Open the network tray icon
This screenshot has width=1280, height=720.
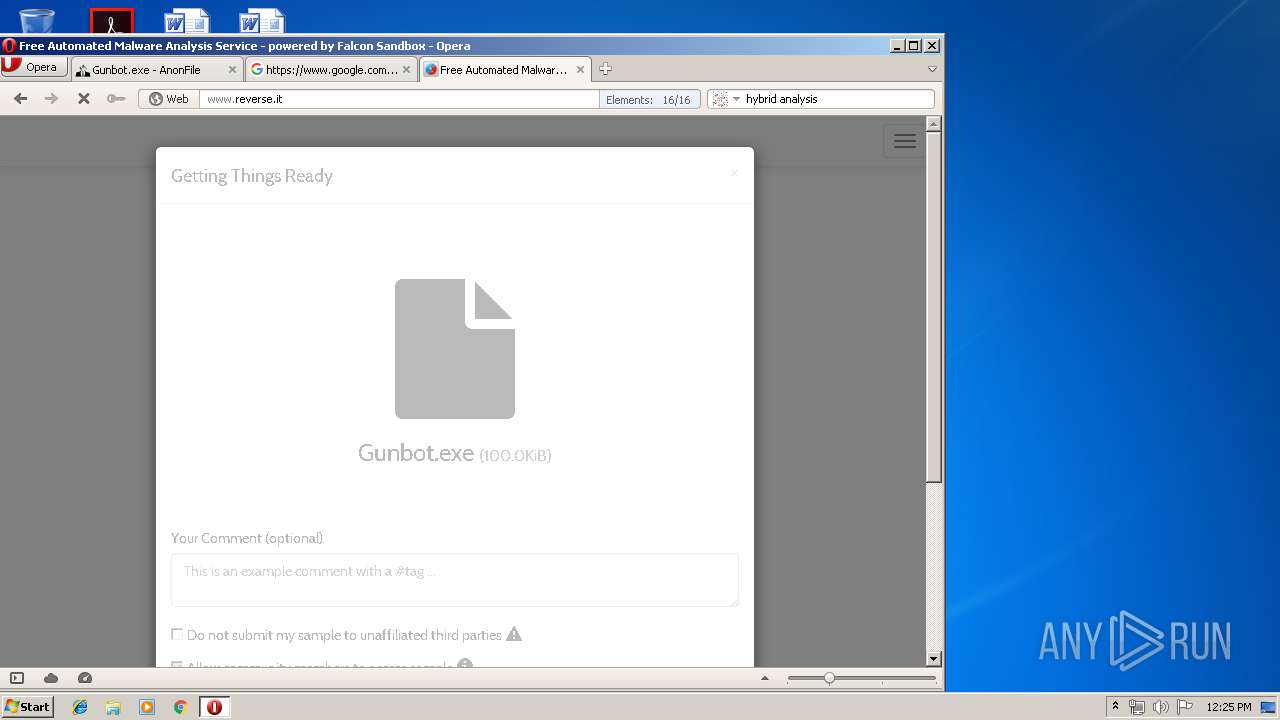[x=1137, y=707]
